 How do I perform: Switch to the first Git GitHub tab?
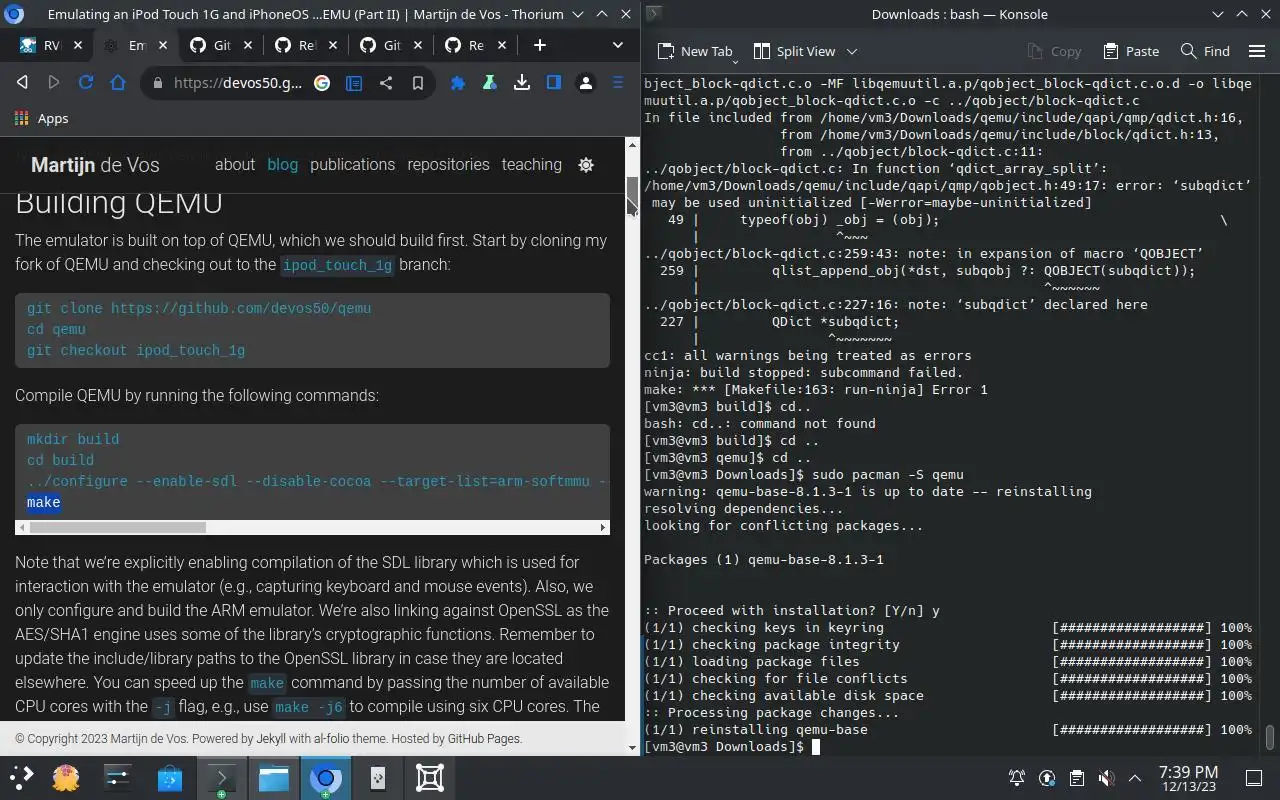pos(210,45)
